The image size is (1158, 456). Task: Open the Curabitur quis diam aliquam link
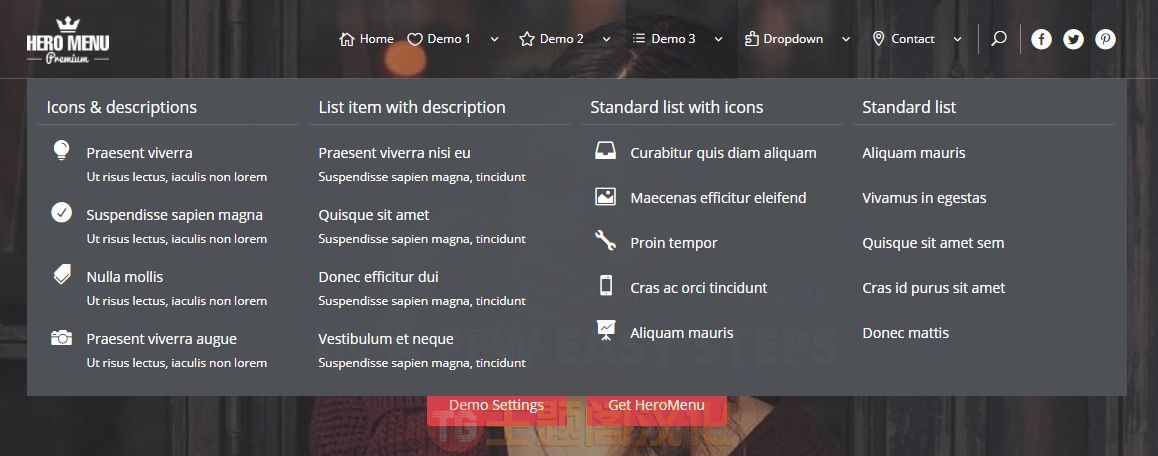pos(724,153)
